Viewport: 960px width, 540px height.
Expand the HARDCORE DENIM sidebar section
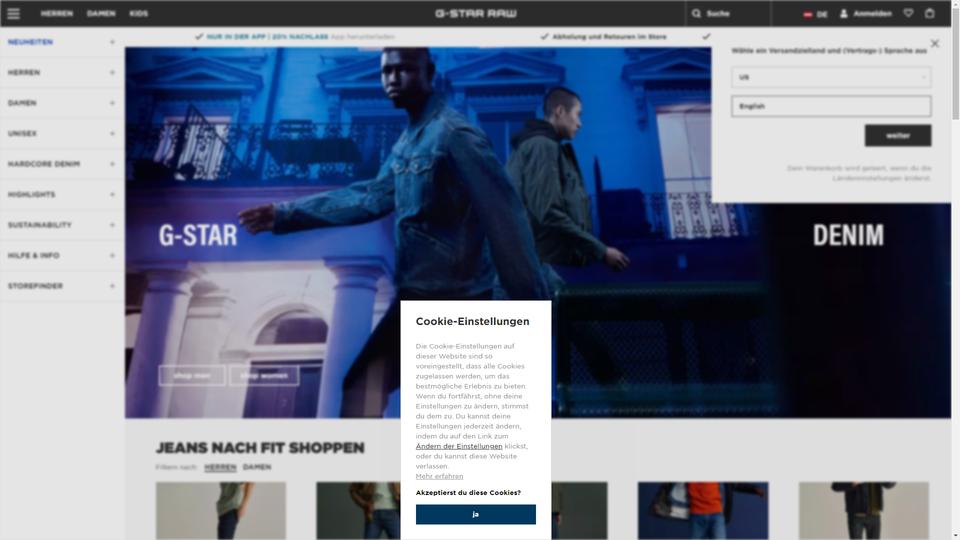(112, 164)
